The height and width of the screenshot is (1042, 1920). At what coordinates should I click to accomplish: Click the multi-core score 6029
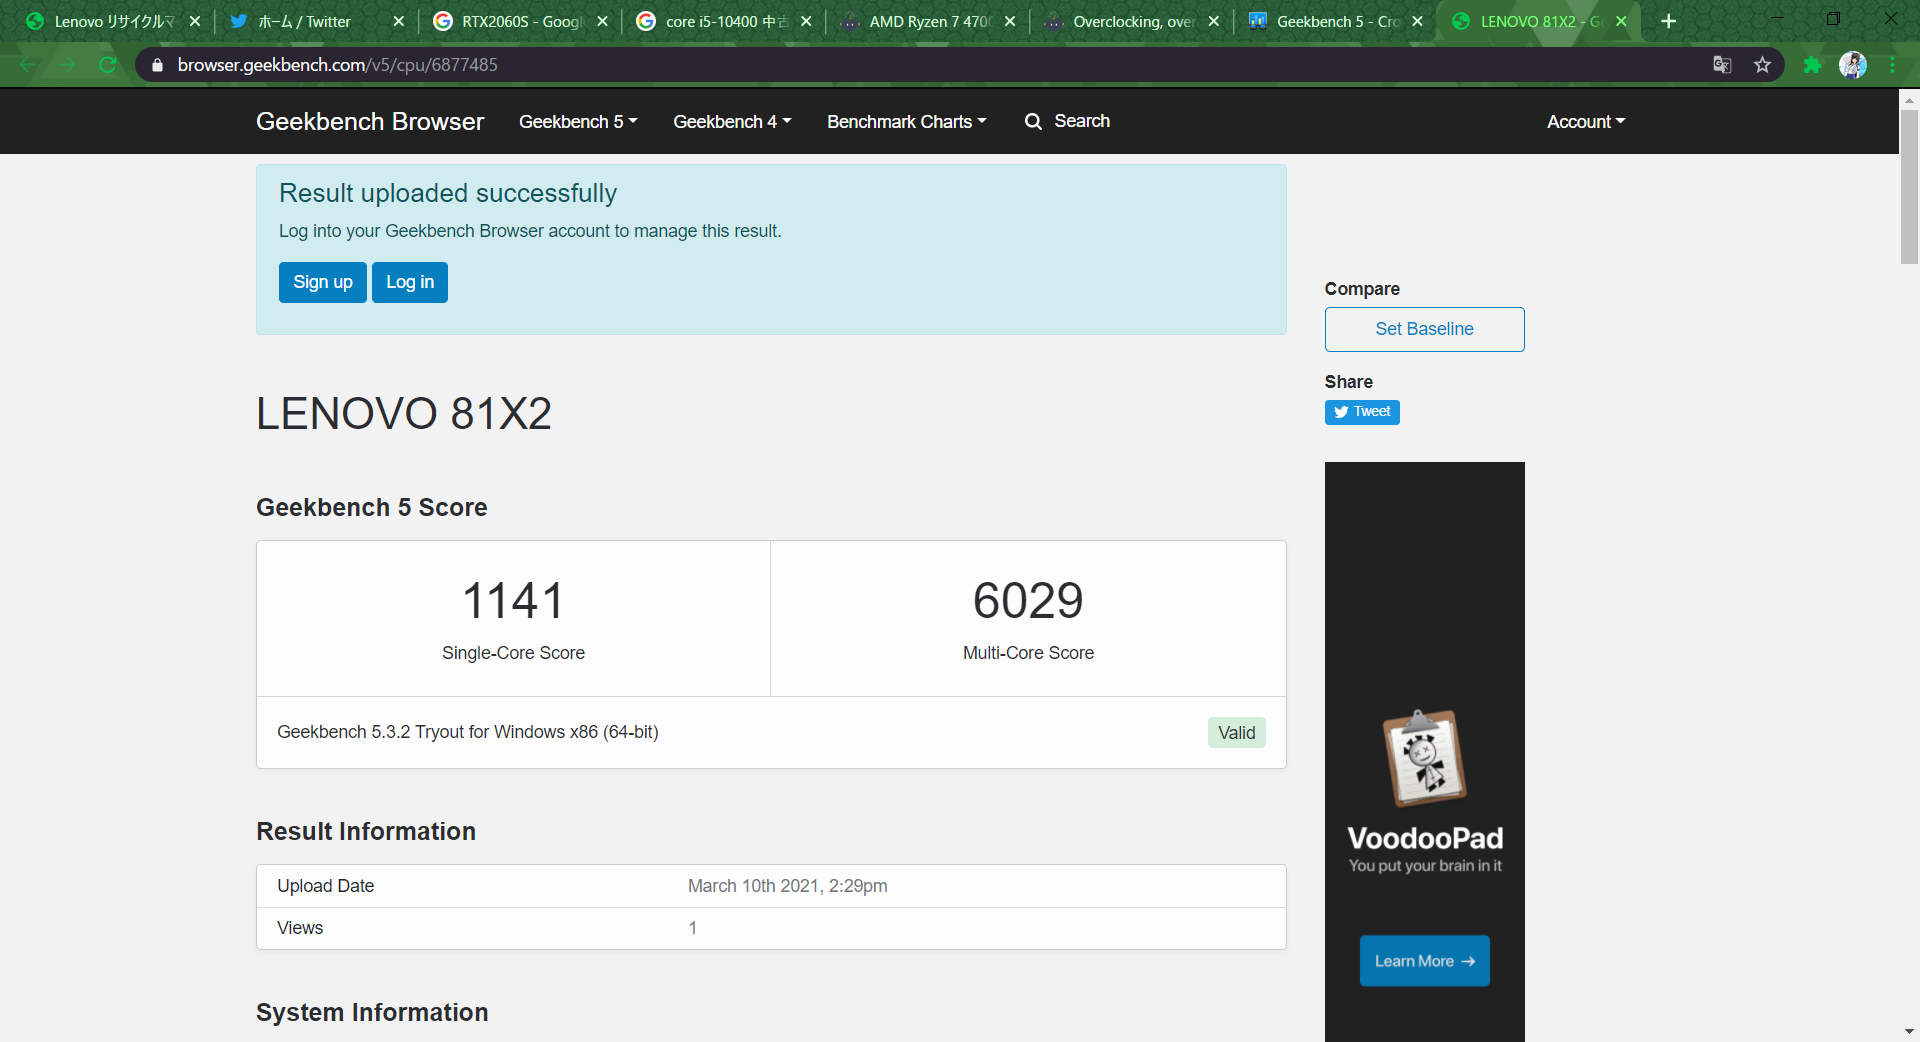click(1028, 601)
